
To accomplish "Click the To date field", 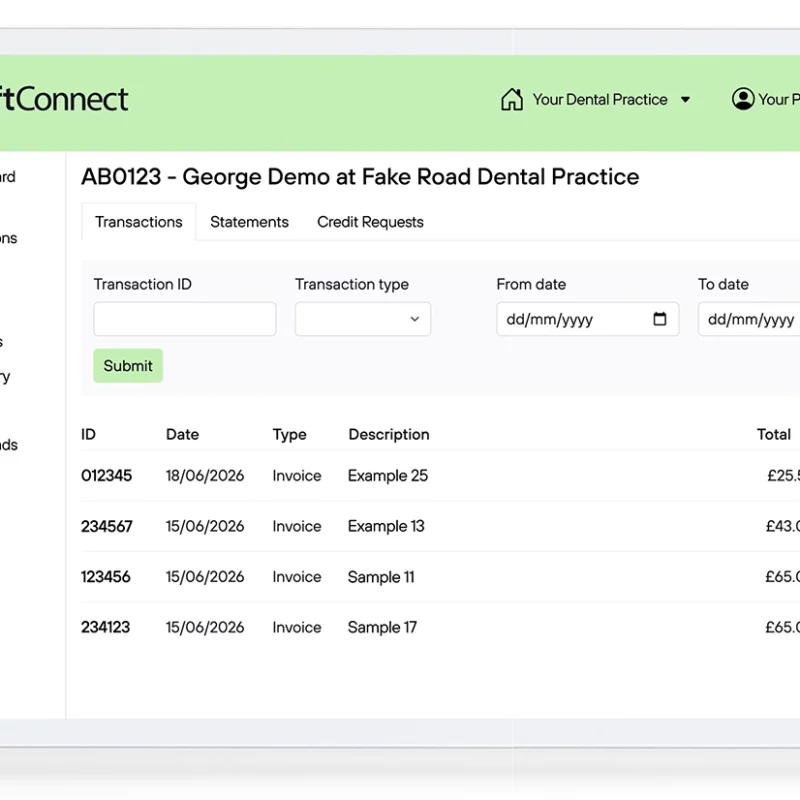I will pyautogui.click(x=749, y=319).
